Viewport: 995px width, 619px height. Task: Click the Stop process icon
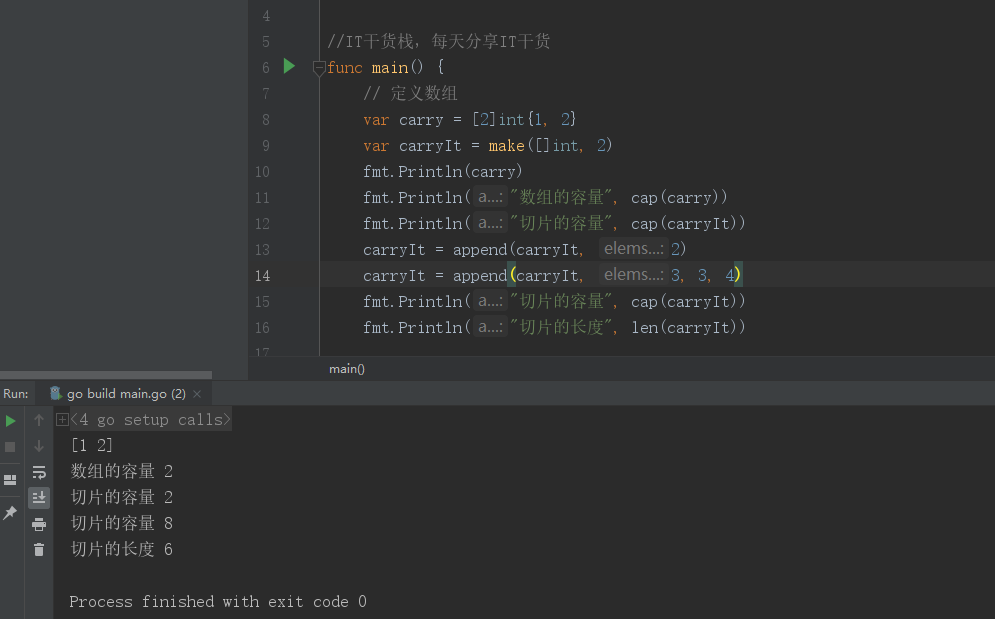[x=10, y=448]
